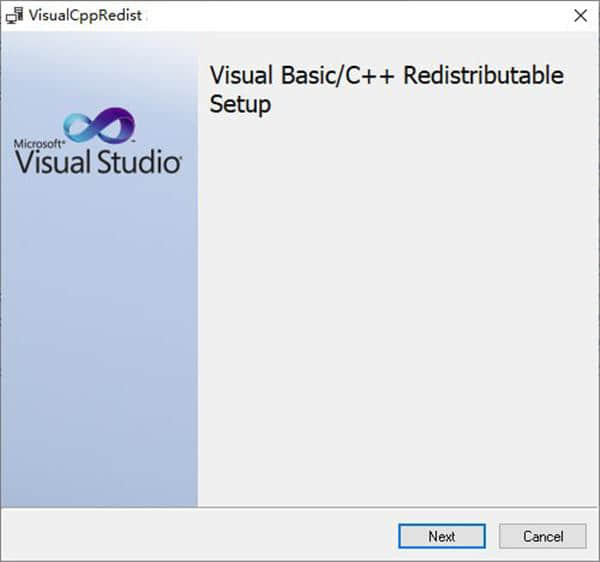Close the VisualCppRedist setup window

point(580,15)
